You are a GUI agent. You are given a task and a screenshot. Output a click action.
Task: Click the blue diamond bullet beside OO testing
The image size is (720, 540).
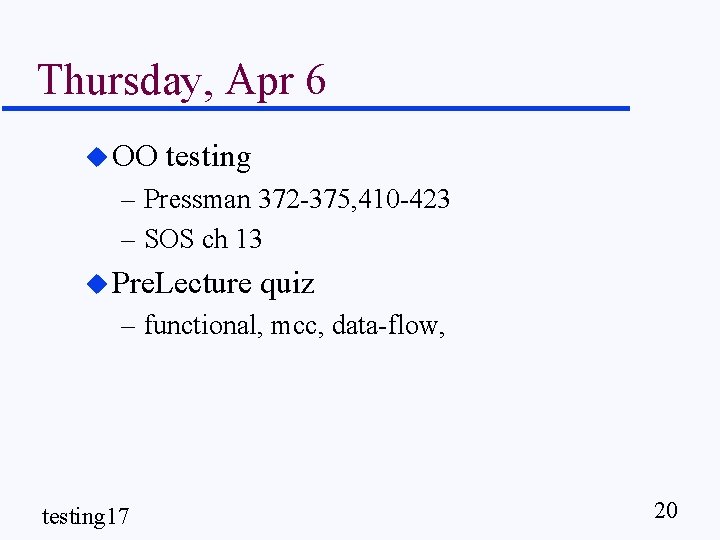click(97, 157)
